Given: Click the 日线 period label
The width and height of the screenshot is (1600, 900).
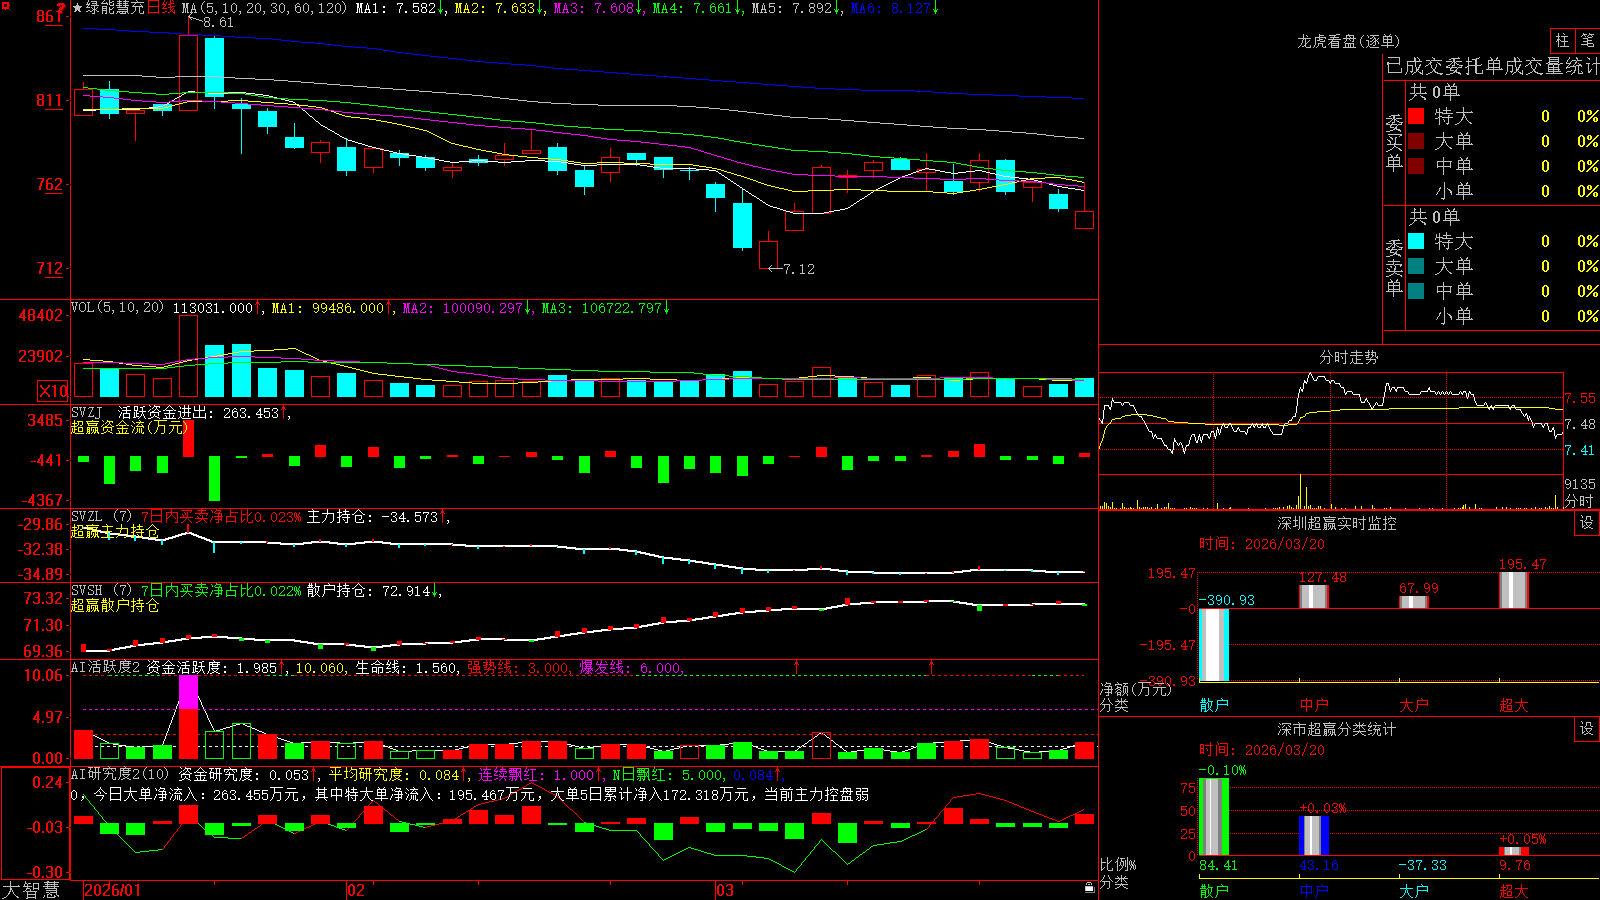Looking at the screenshot, I should point(161,8).
